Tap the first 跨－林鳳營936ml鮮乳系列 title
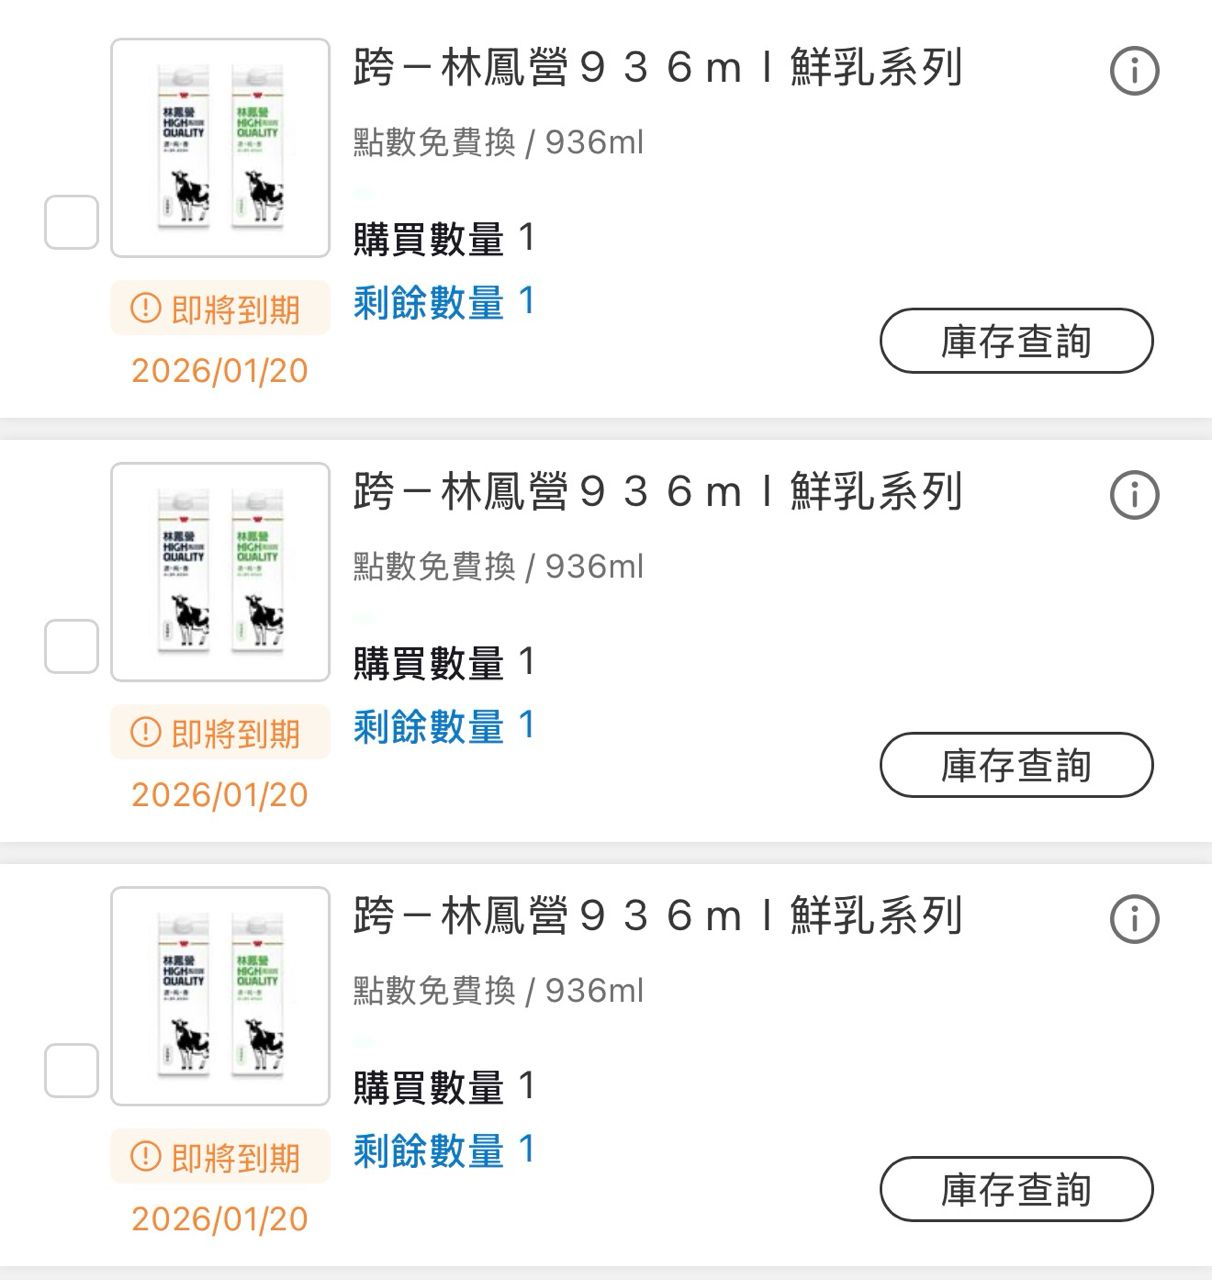Viewport: 1212px width, 1280px height. [657, 68]
